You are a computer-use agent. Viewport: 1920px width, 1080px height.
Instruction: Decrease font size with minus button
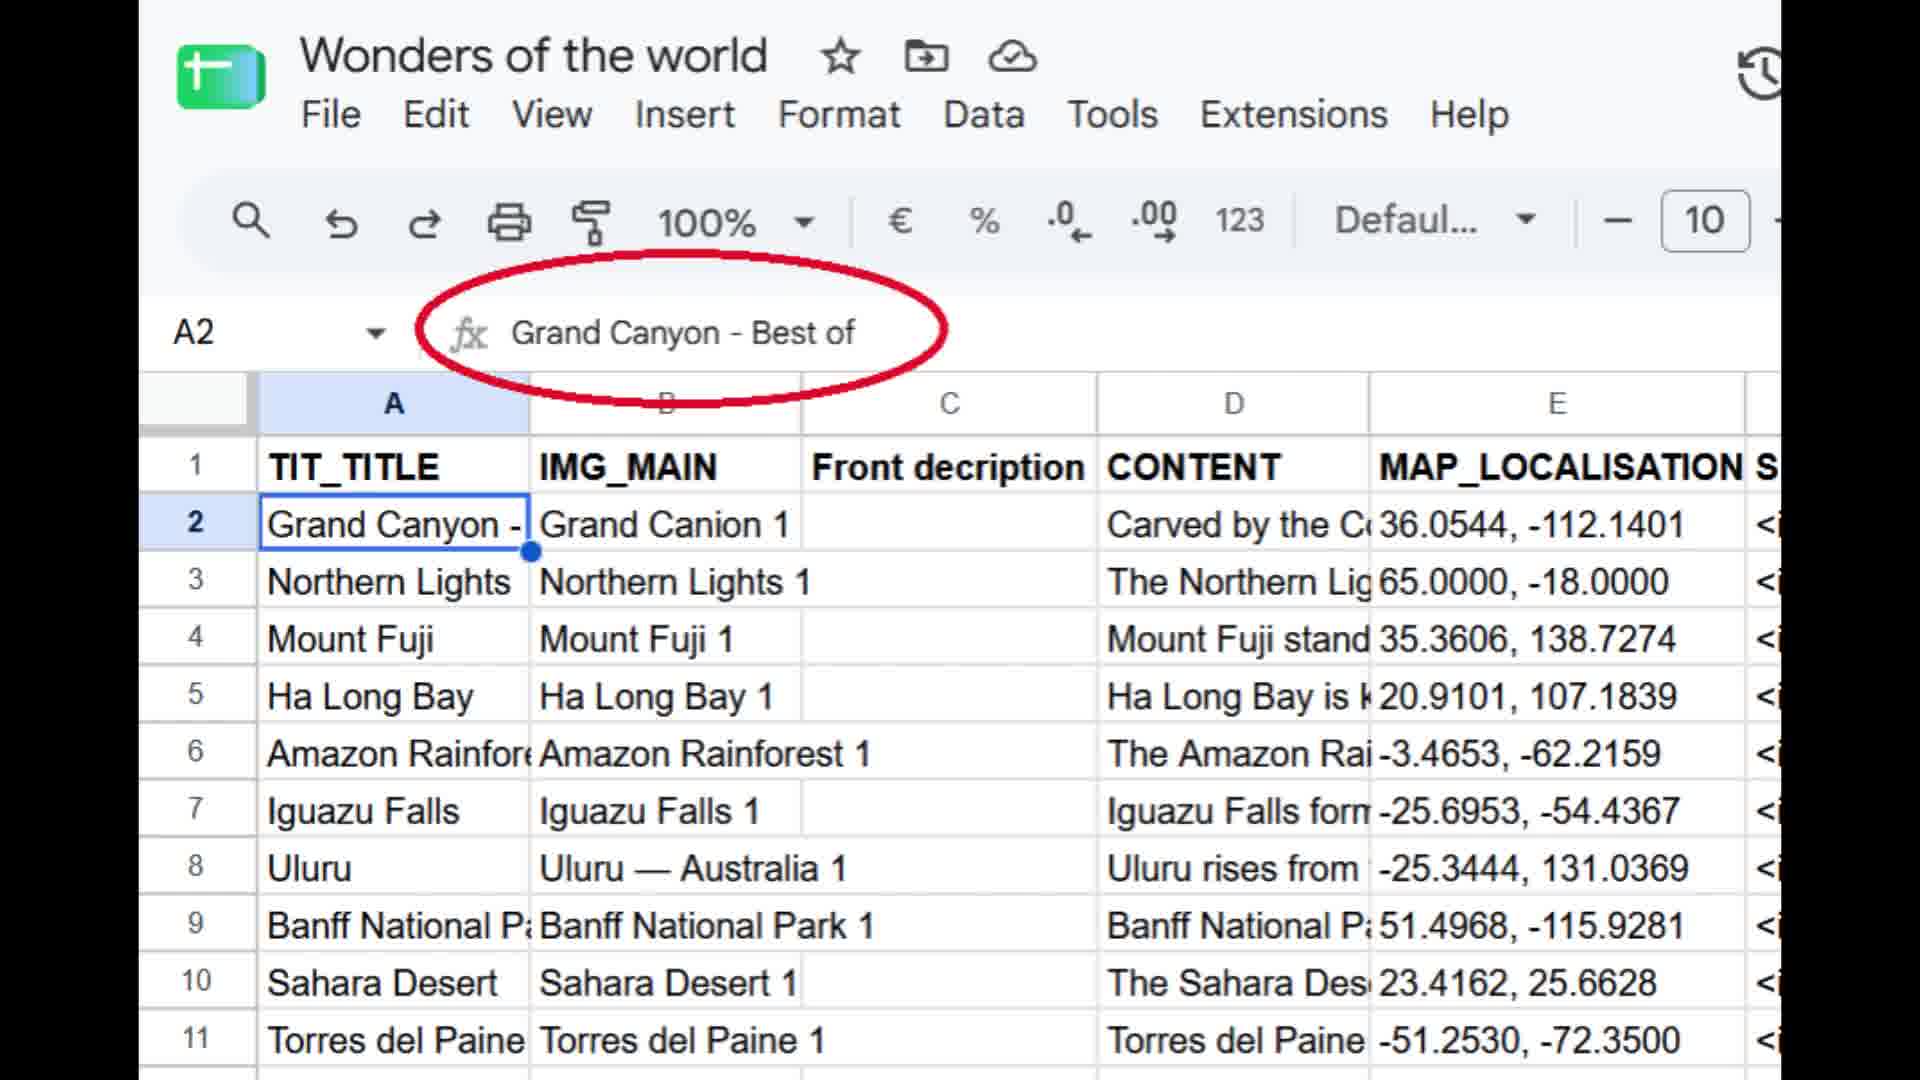(1617, 221)
